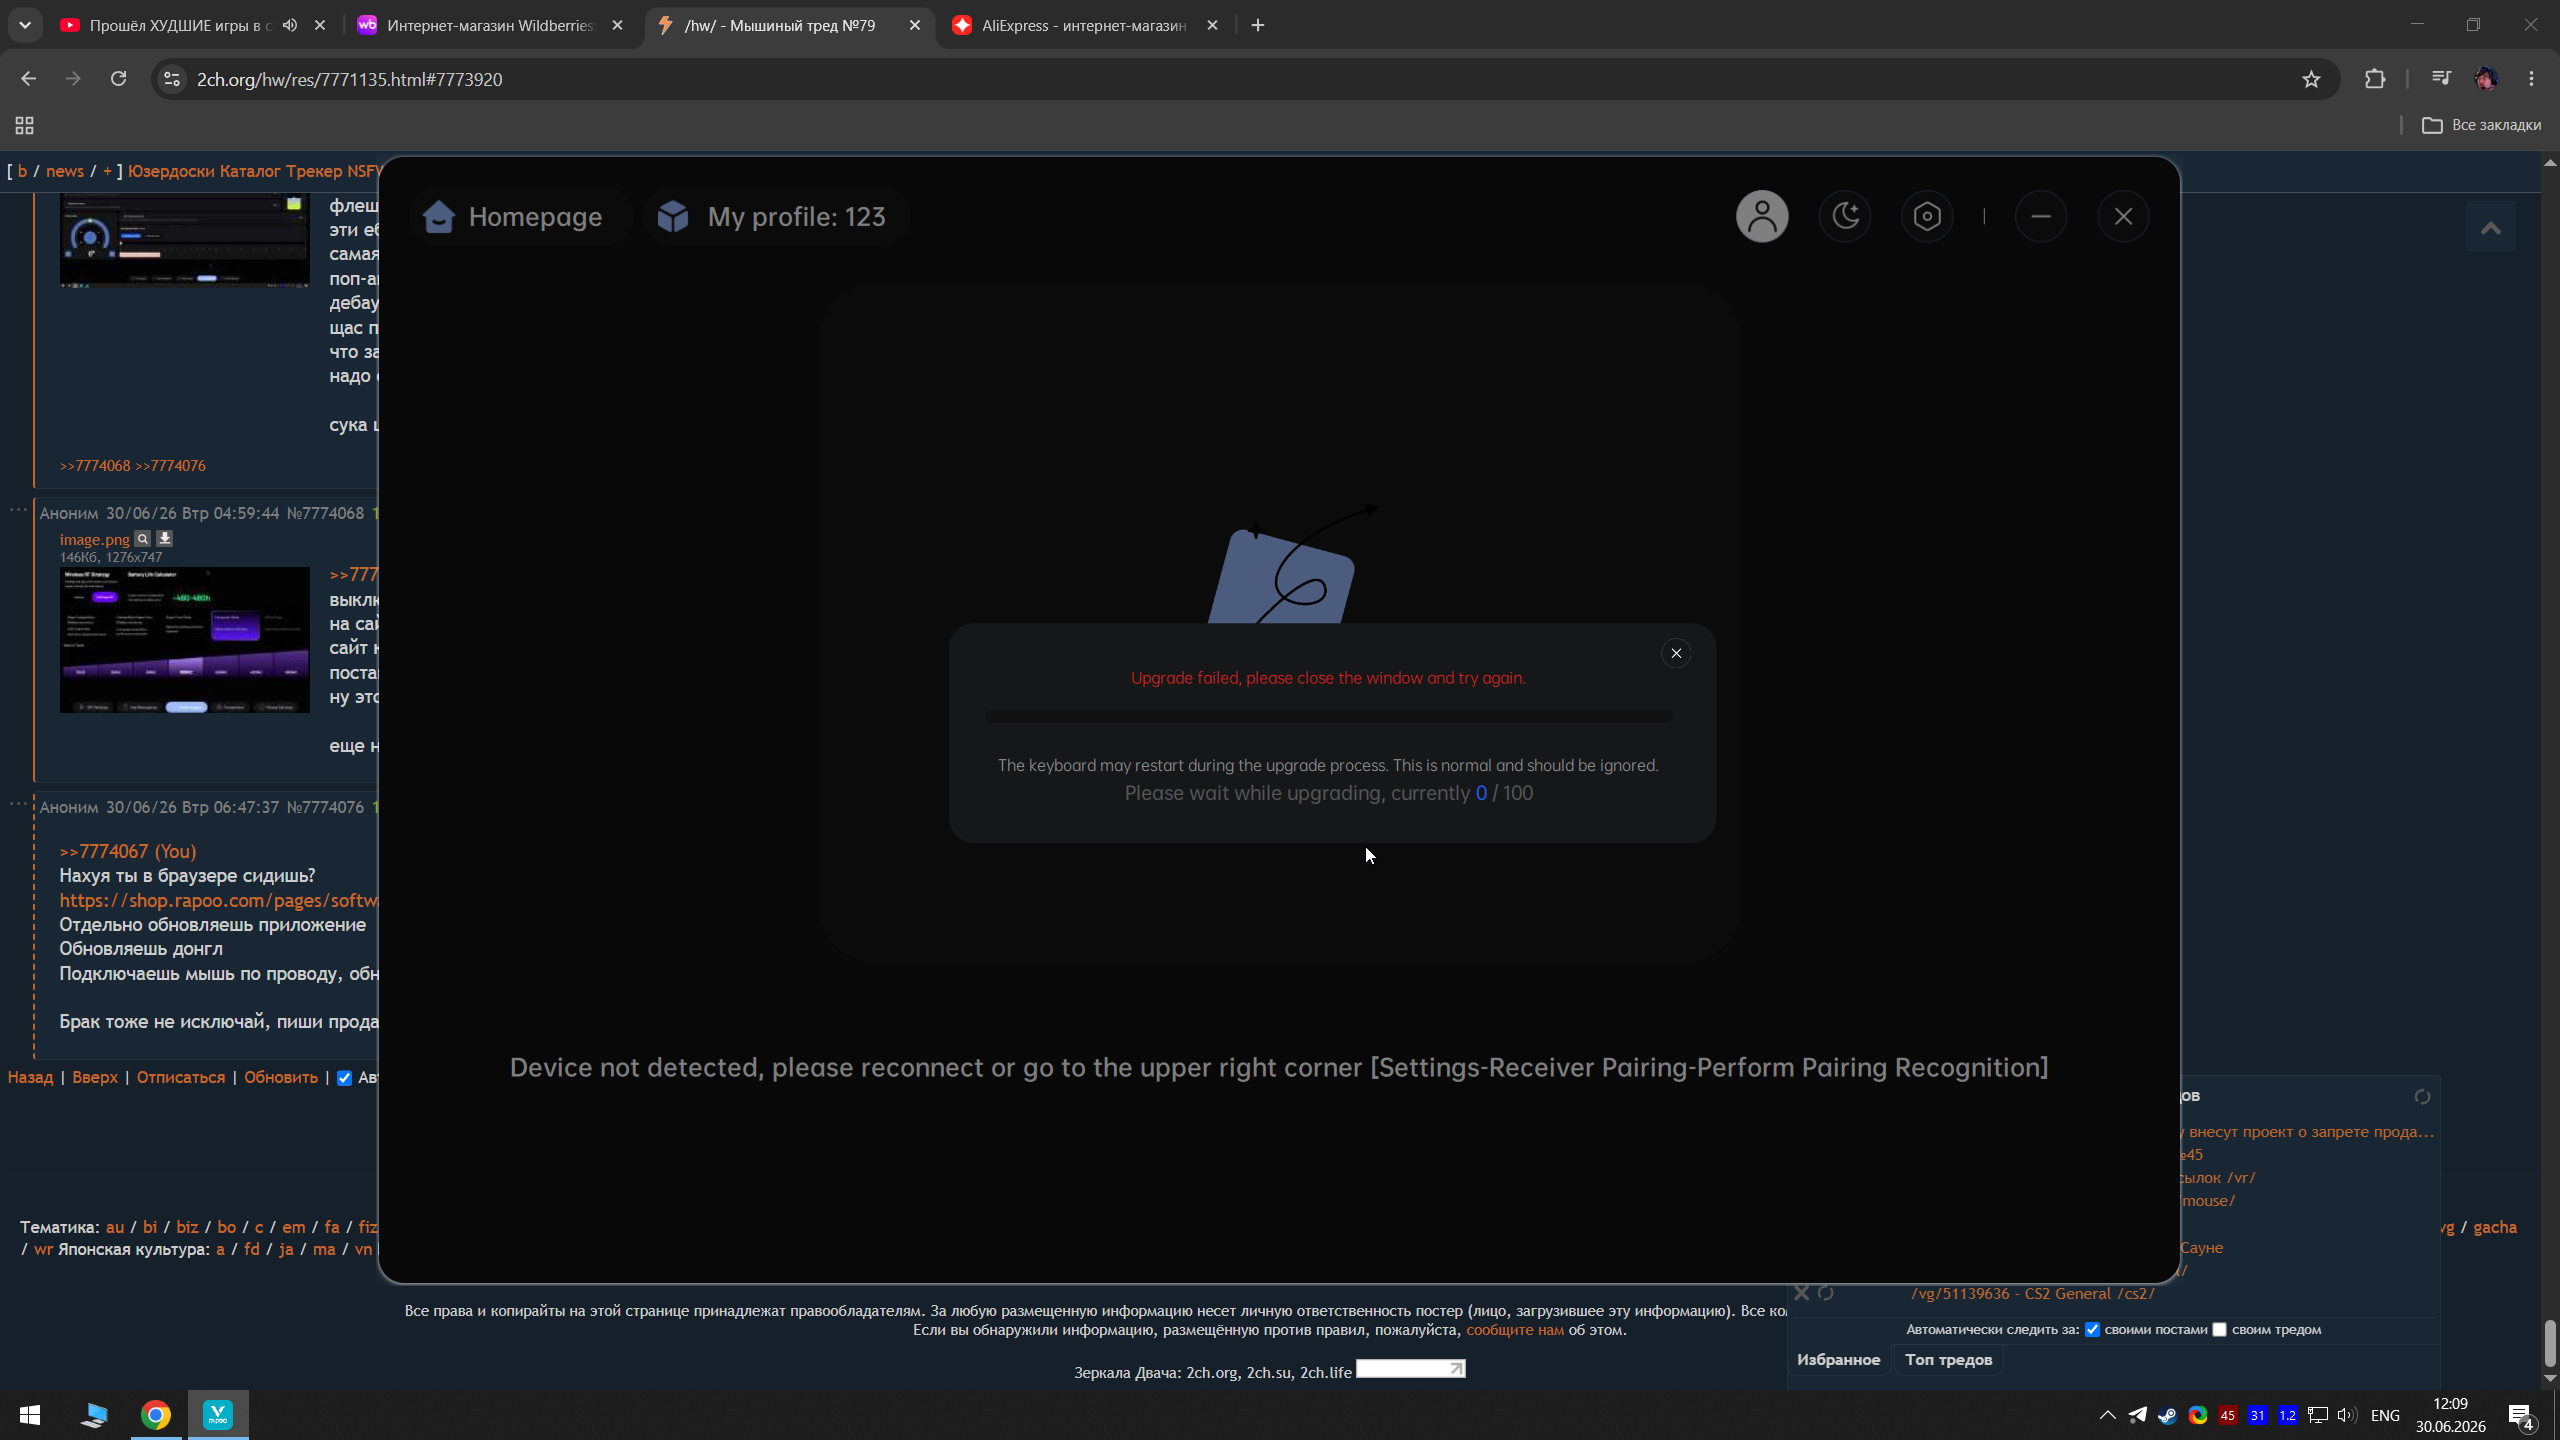Screen dimensions: 2560x1440
Task: Switch to the Wildberries tab
Action: (x=490, y=26)
